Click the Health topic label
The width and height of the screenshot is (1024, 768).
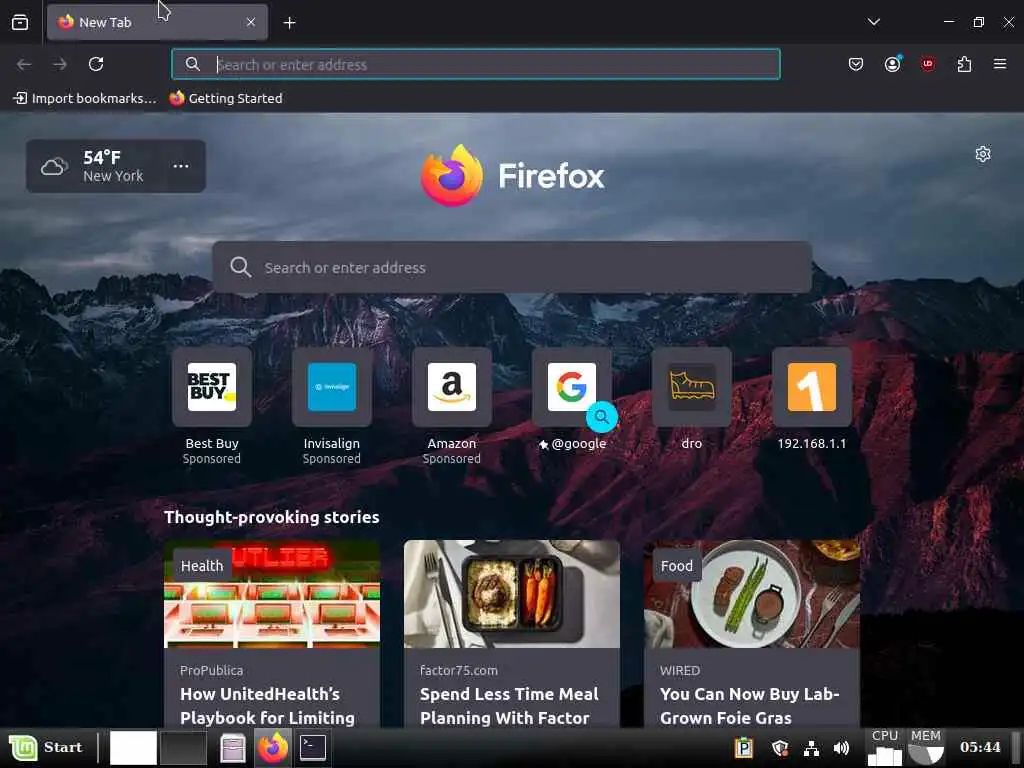[x=202, y=566]
